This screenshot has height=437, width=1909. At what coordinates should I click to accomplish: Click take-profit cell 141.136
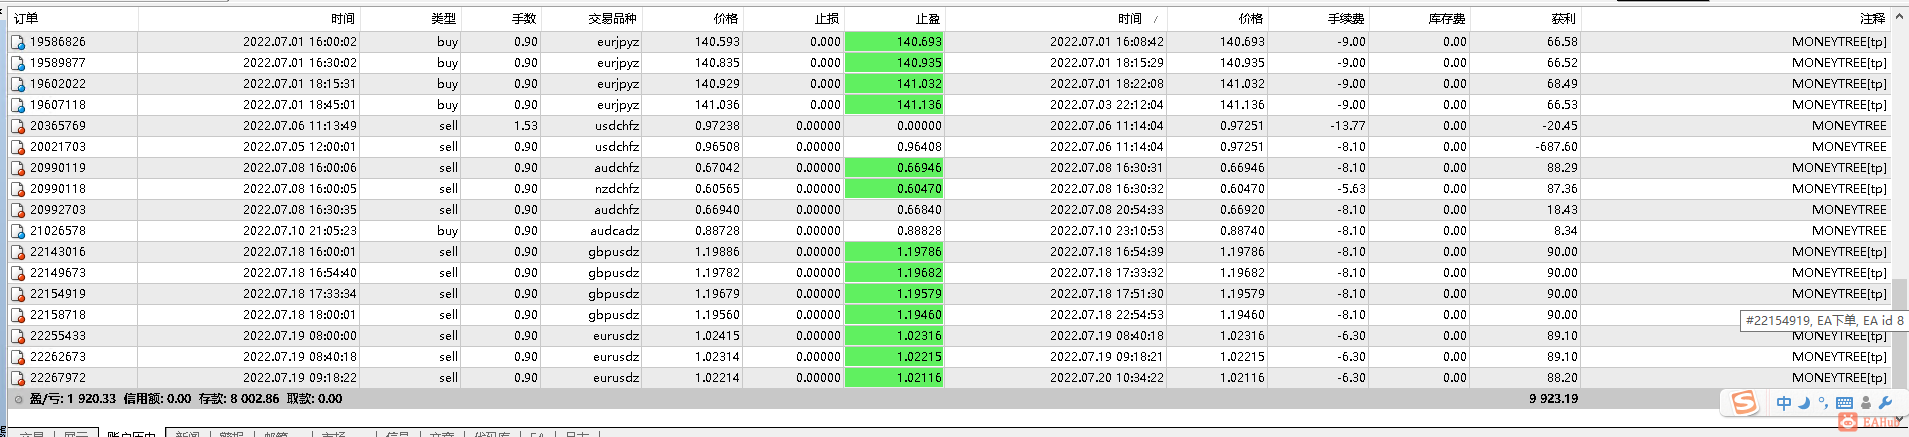coord(895,105)
